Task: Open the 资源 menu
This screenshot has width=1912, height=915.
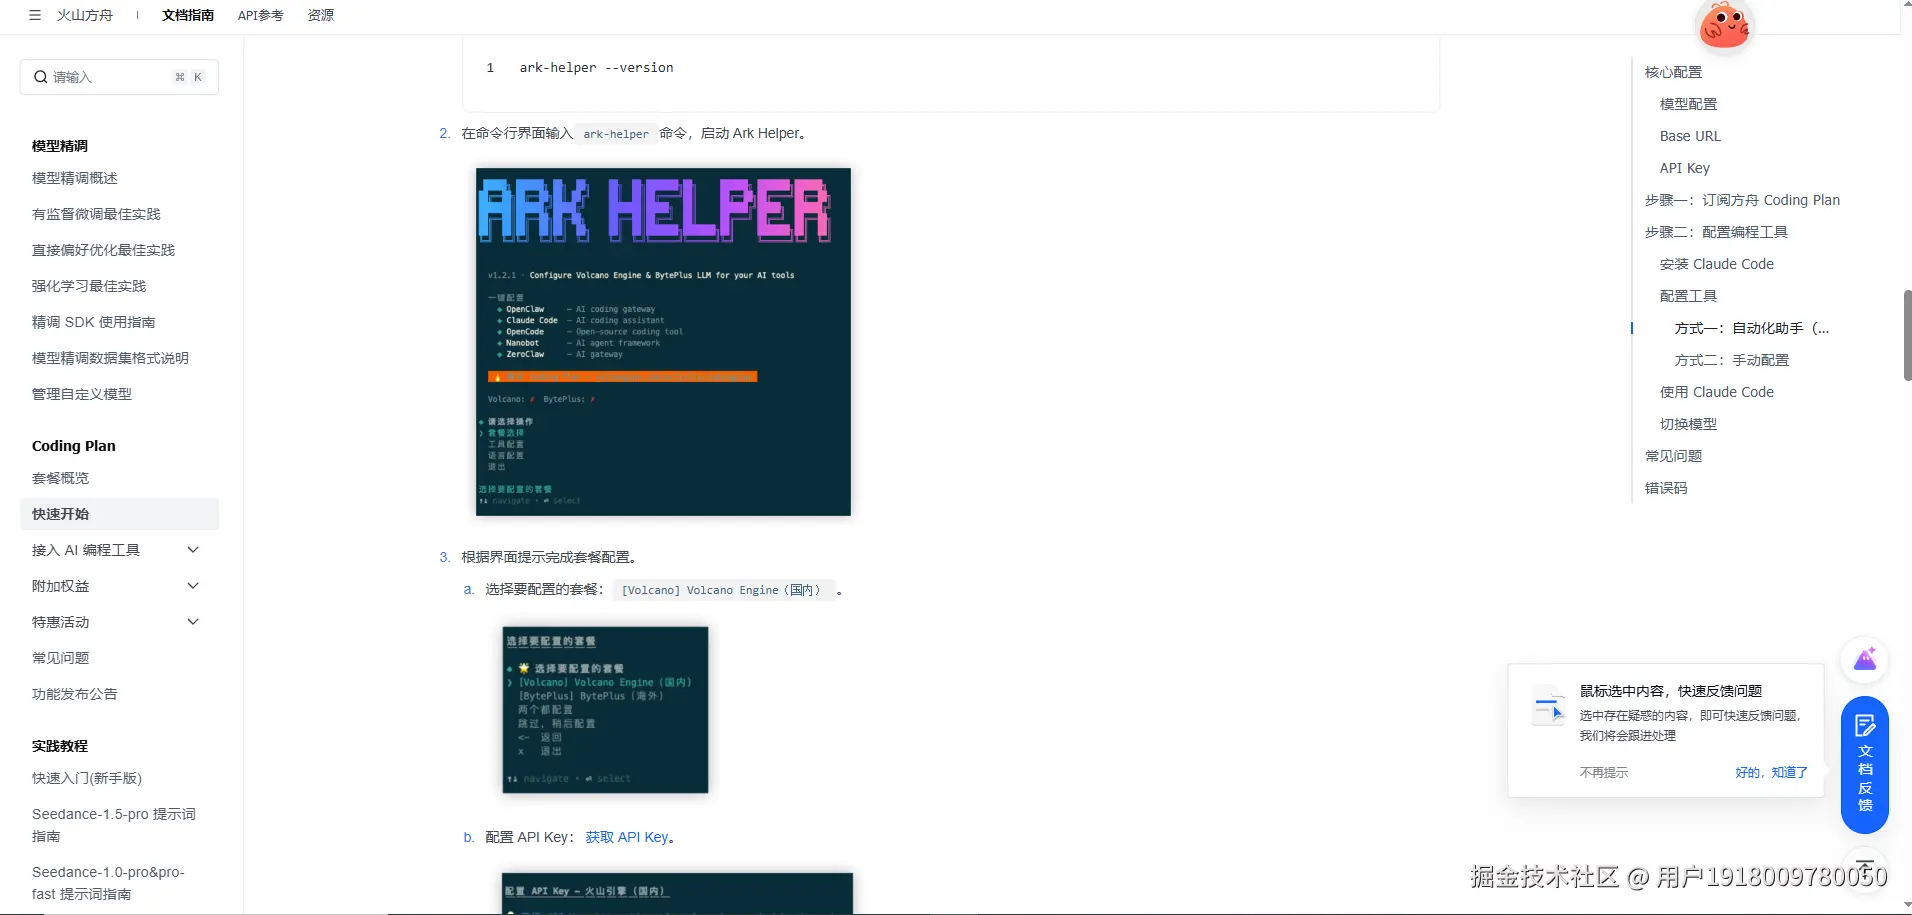Action: pyautogui.click(x=321, y=15)
